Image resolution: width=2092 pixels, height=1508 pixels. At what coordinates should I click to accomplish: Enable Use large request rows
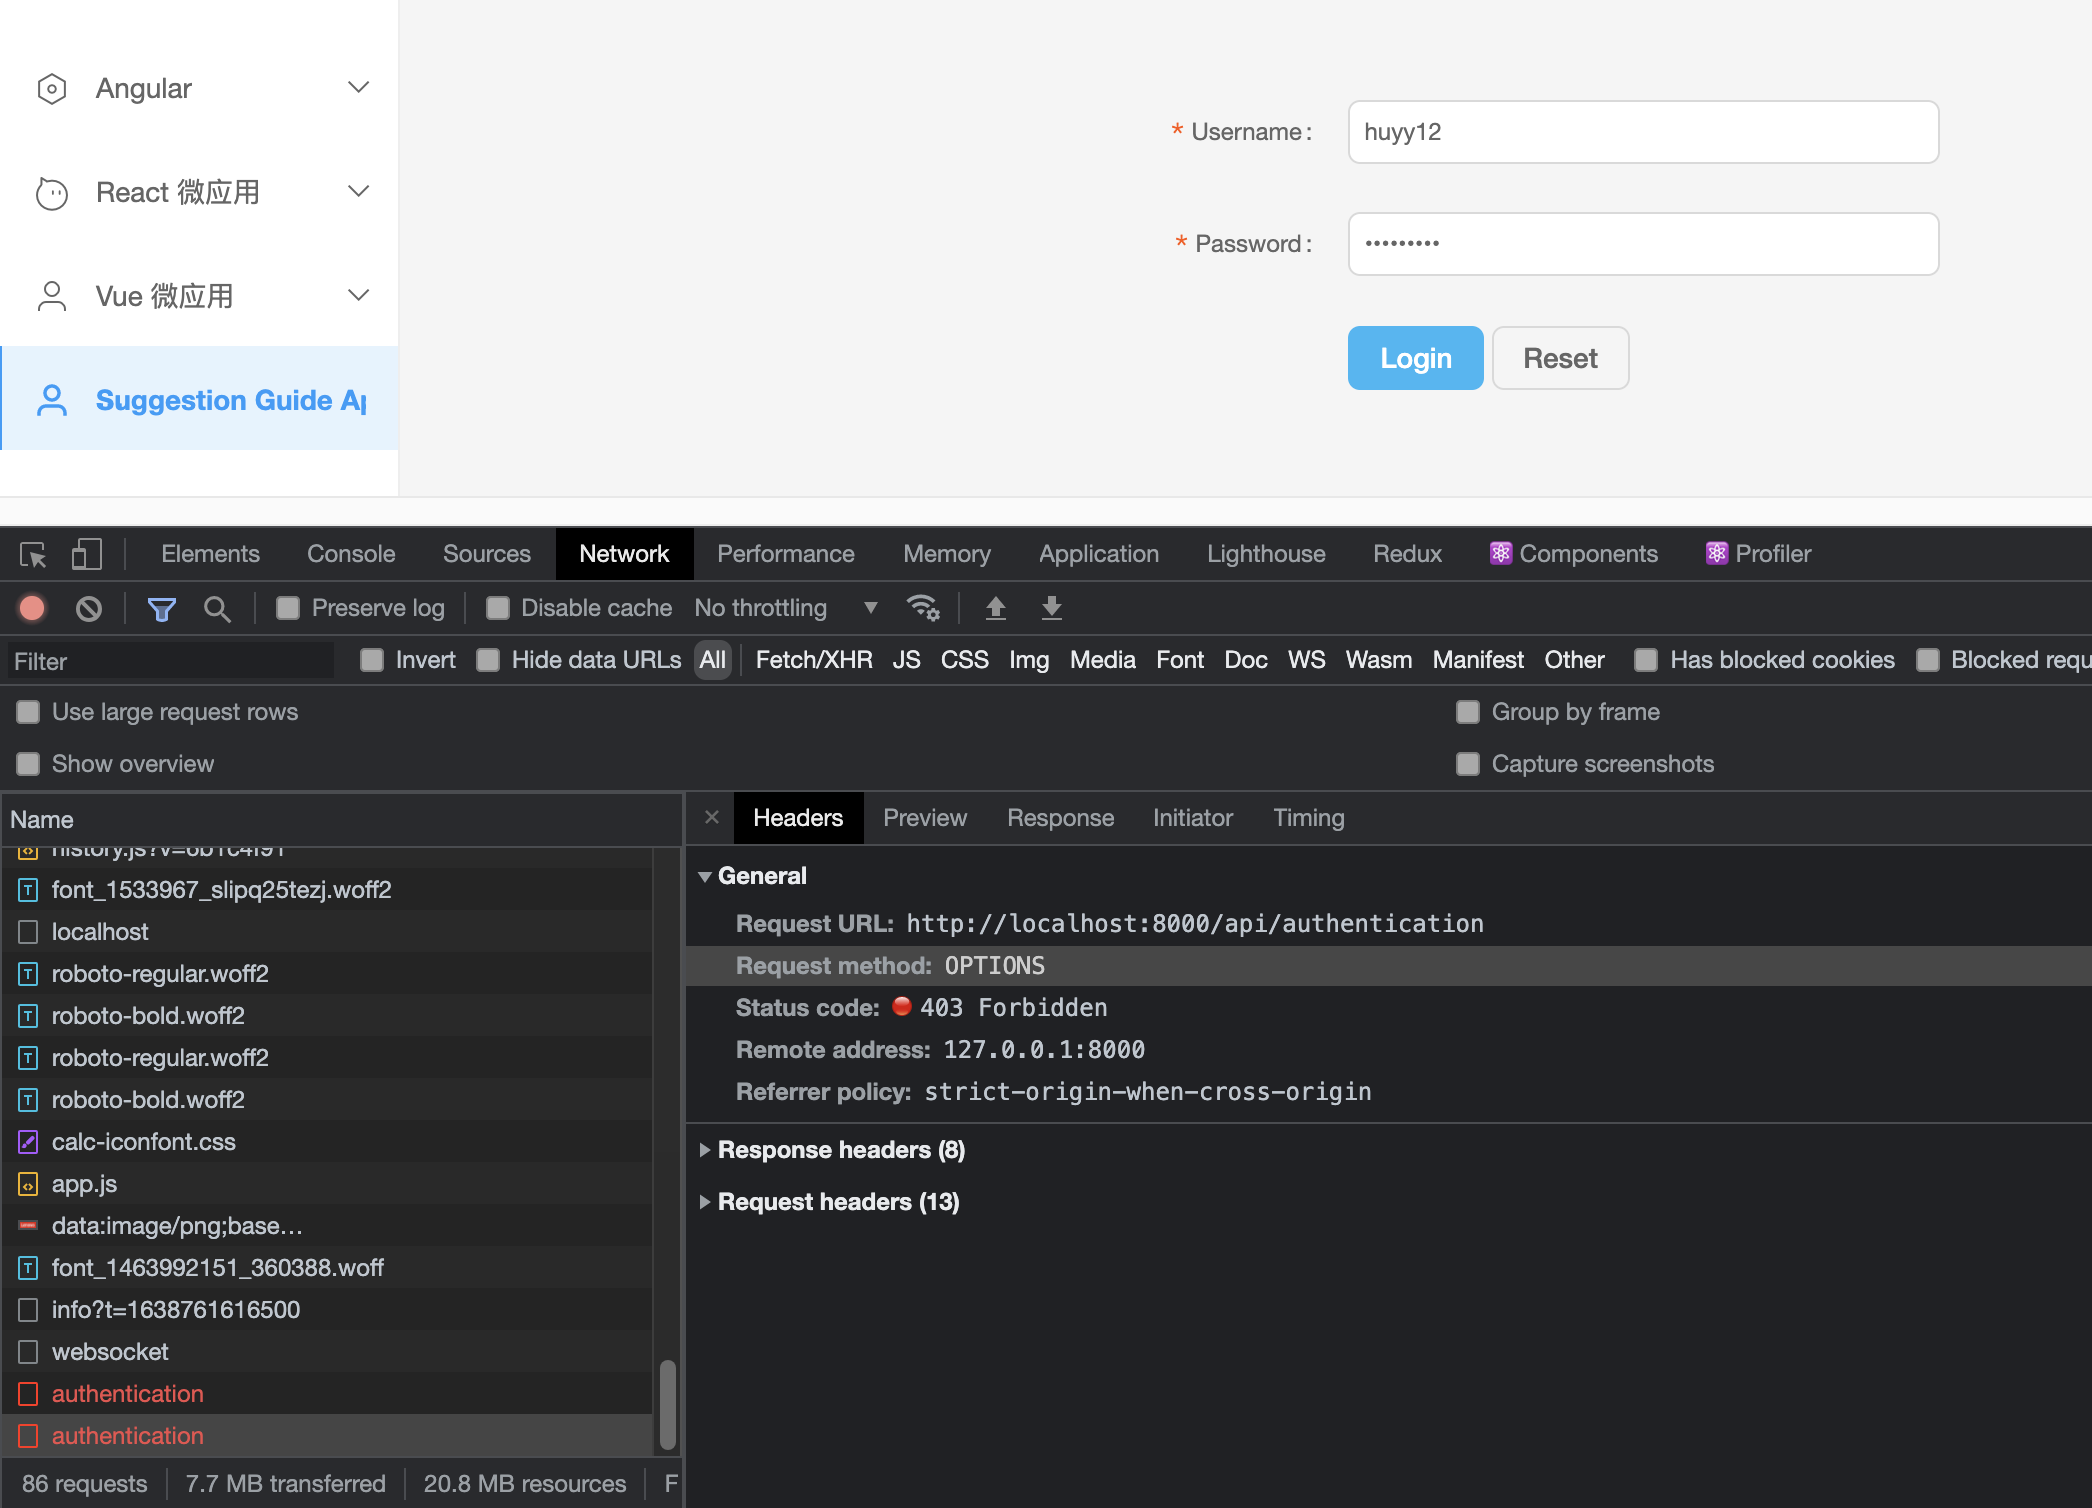(28, 712)
